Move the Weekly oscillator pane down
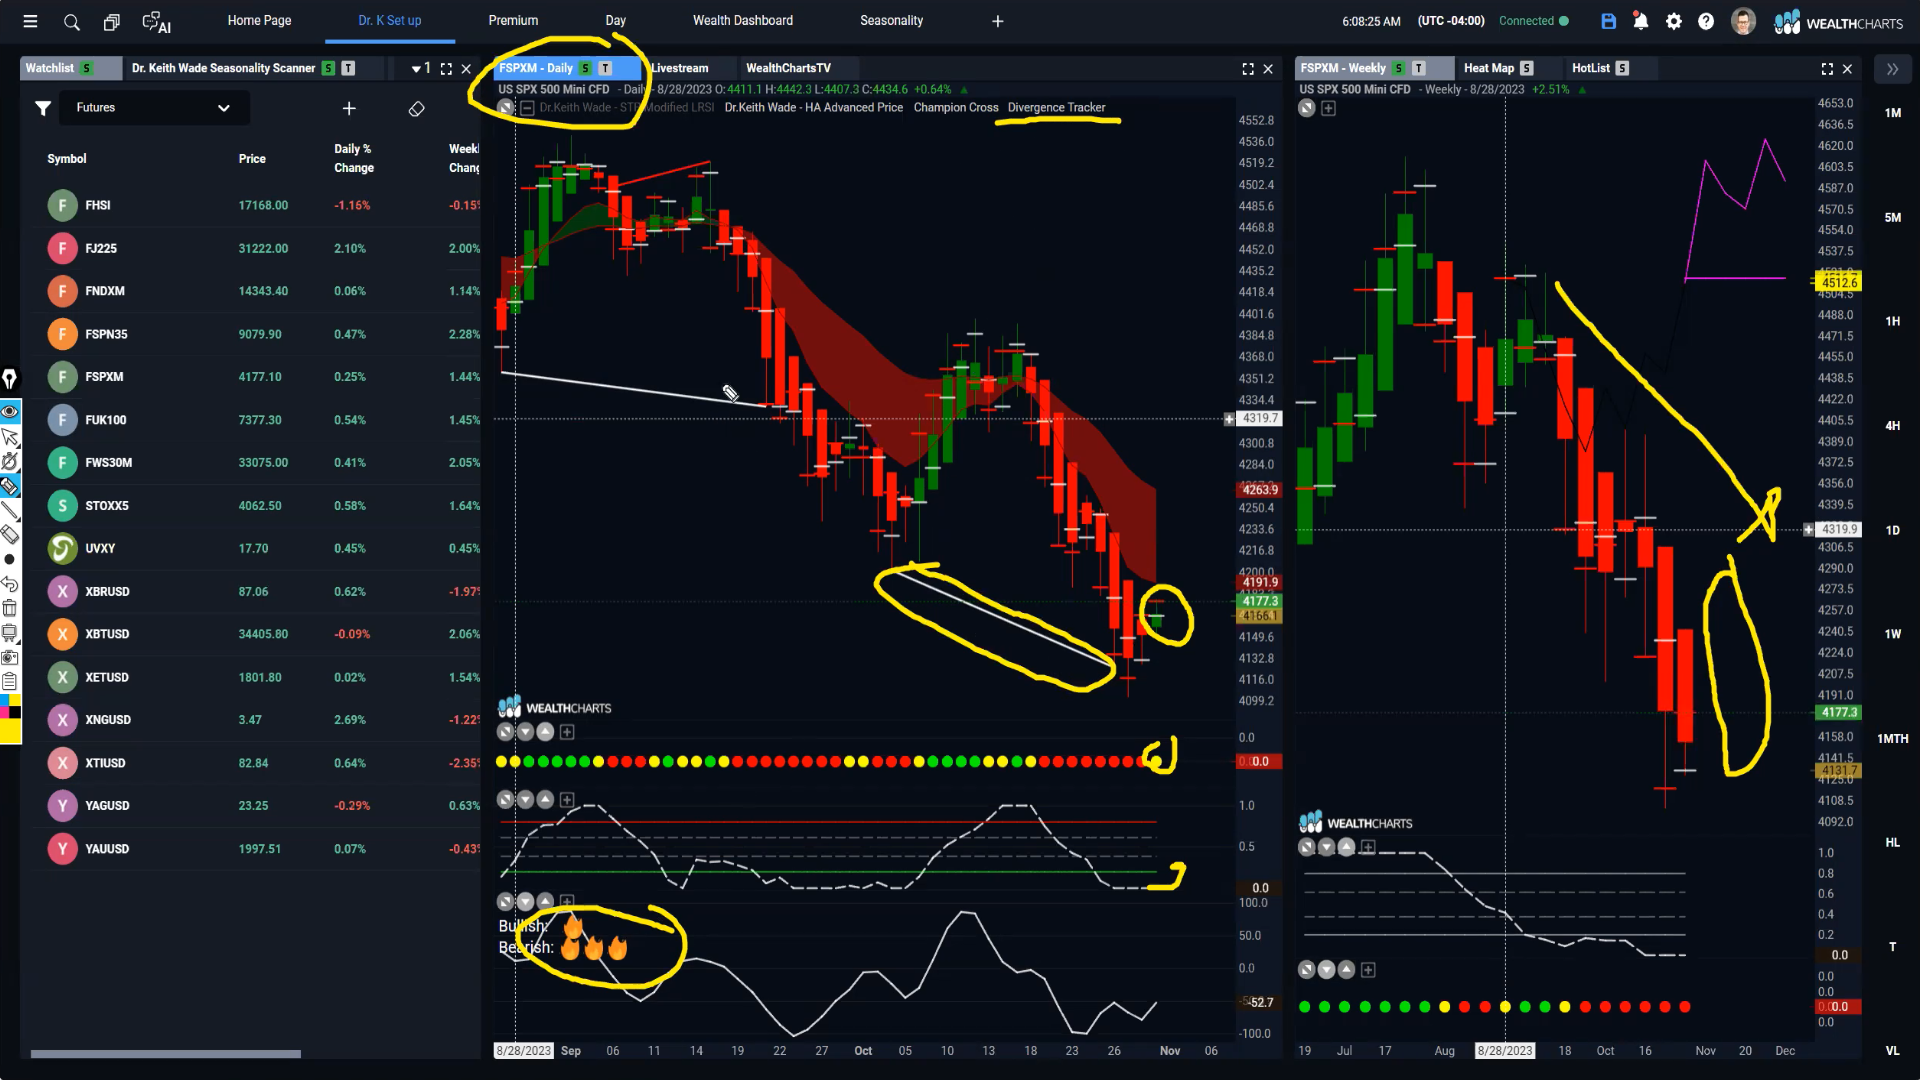 1327,847
